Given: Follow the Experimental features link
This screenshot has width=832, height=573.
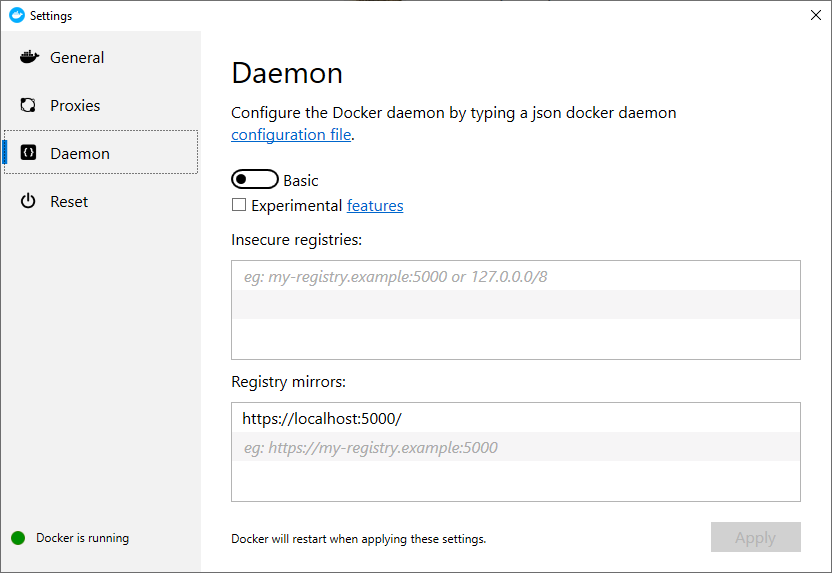Looking at the screenshot, I should click(x=375, y=205).
